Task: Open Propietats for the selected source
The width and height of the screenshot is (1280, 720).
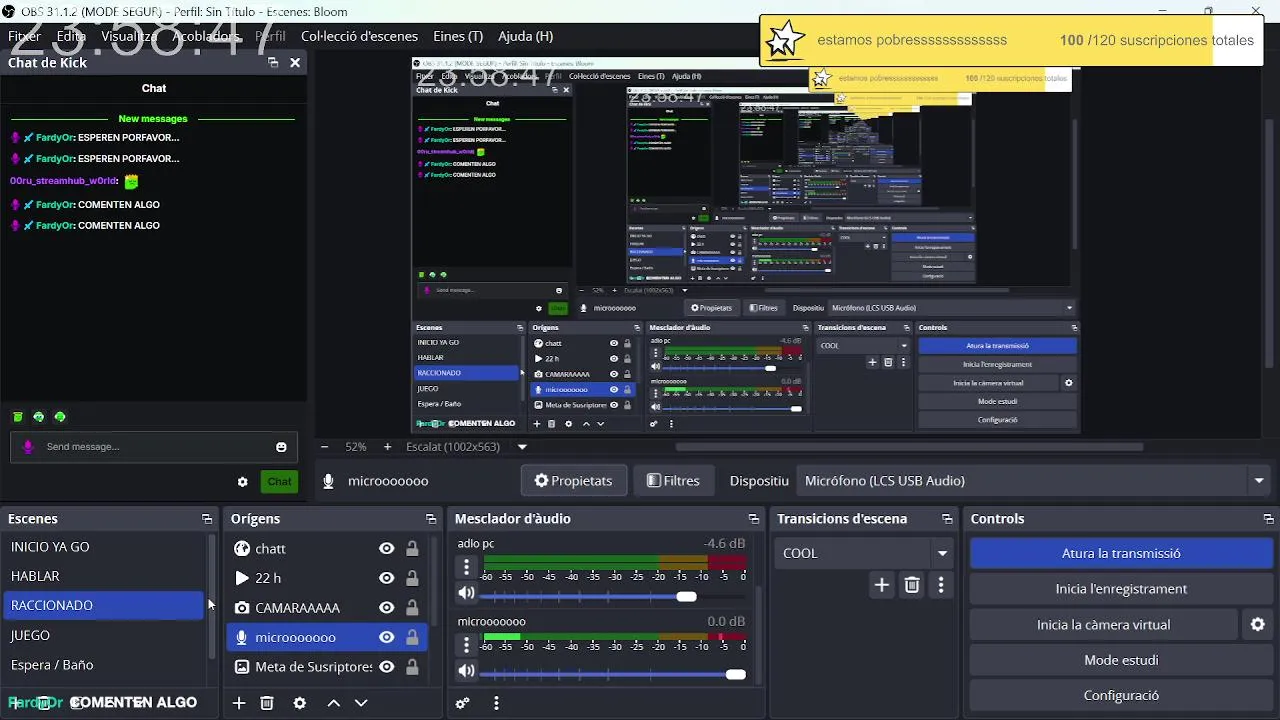Action: [x=573, y=481]
